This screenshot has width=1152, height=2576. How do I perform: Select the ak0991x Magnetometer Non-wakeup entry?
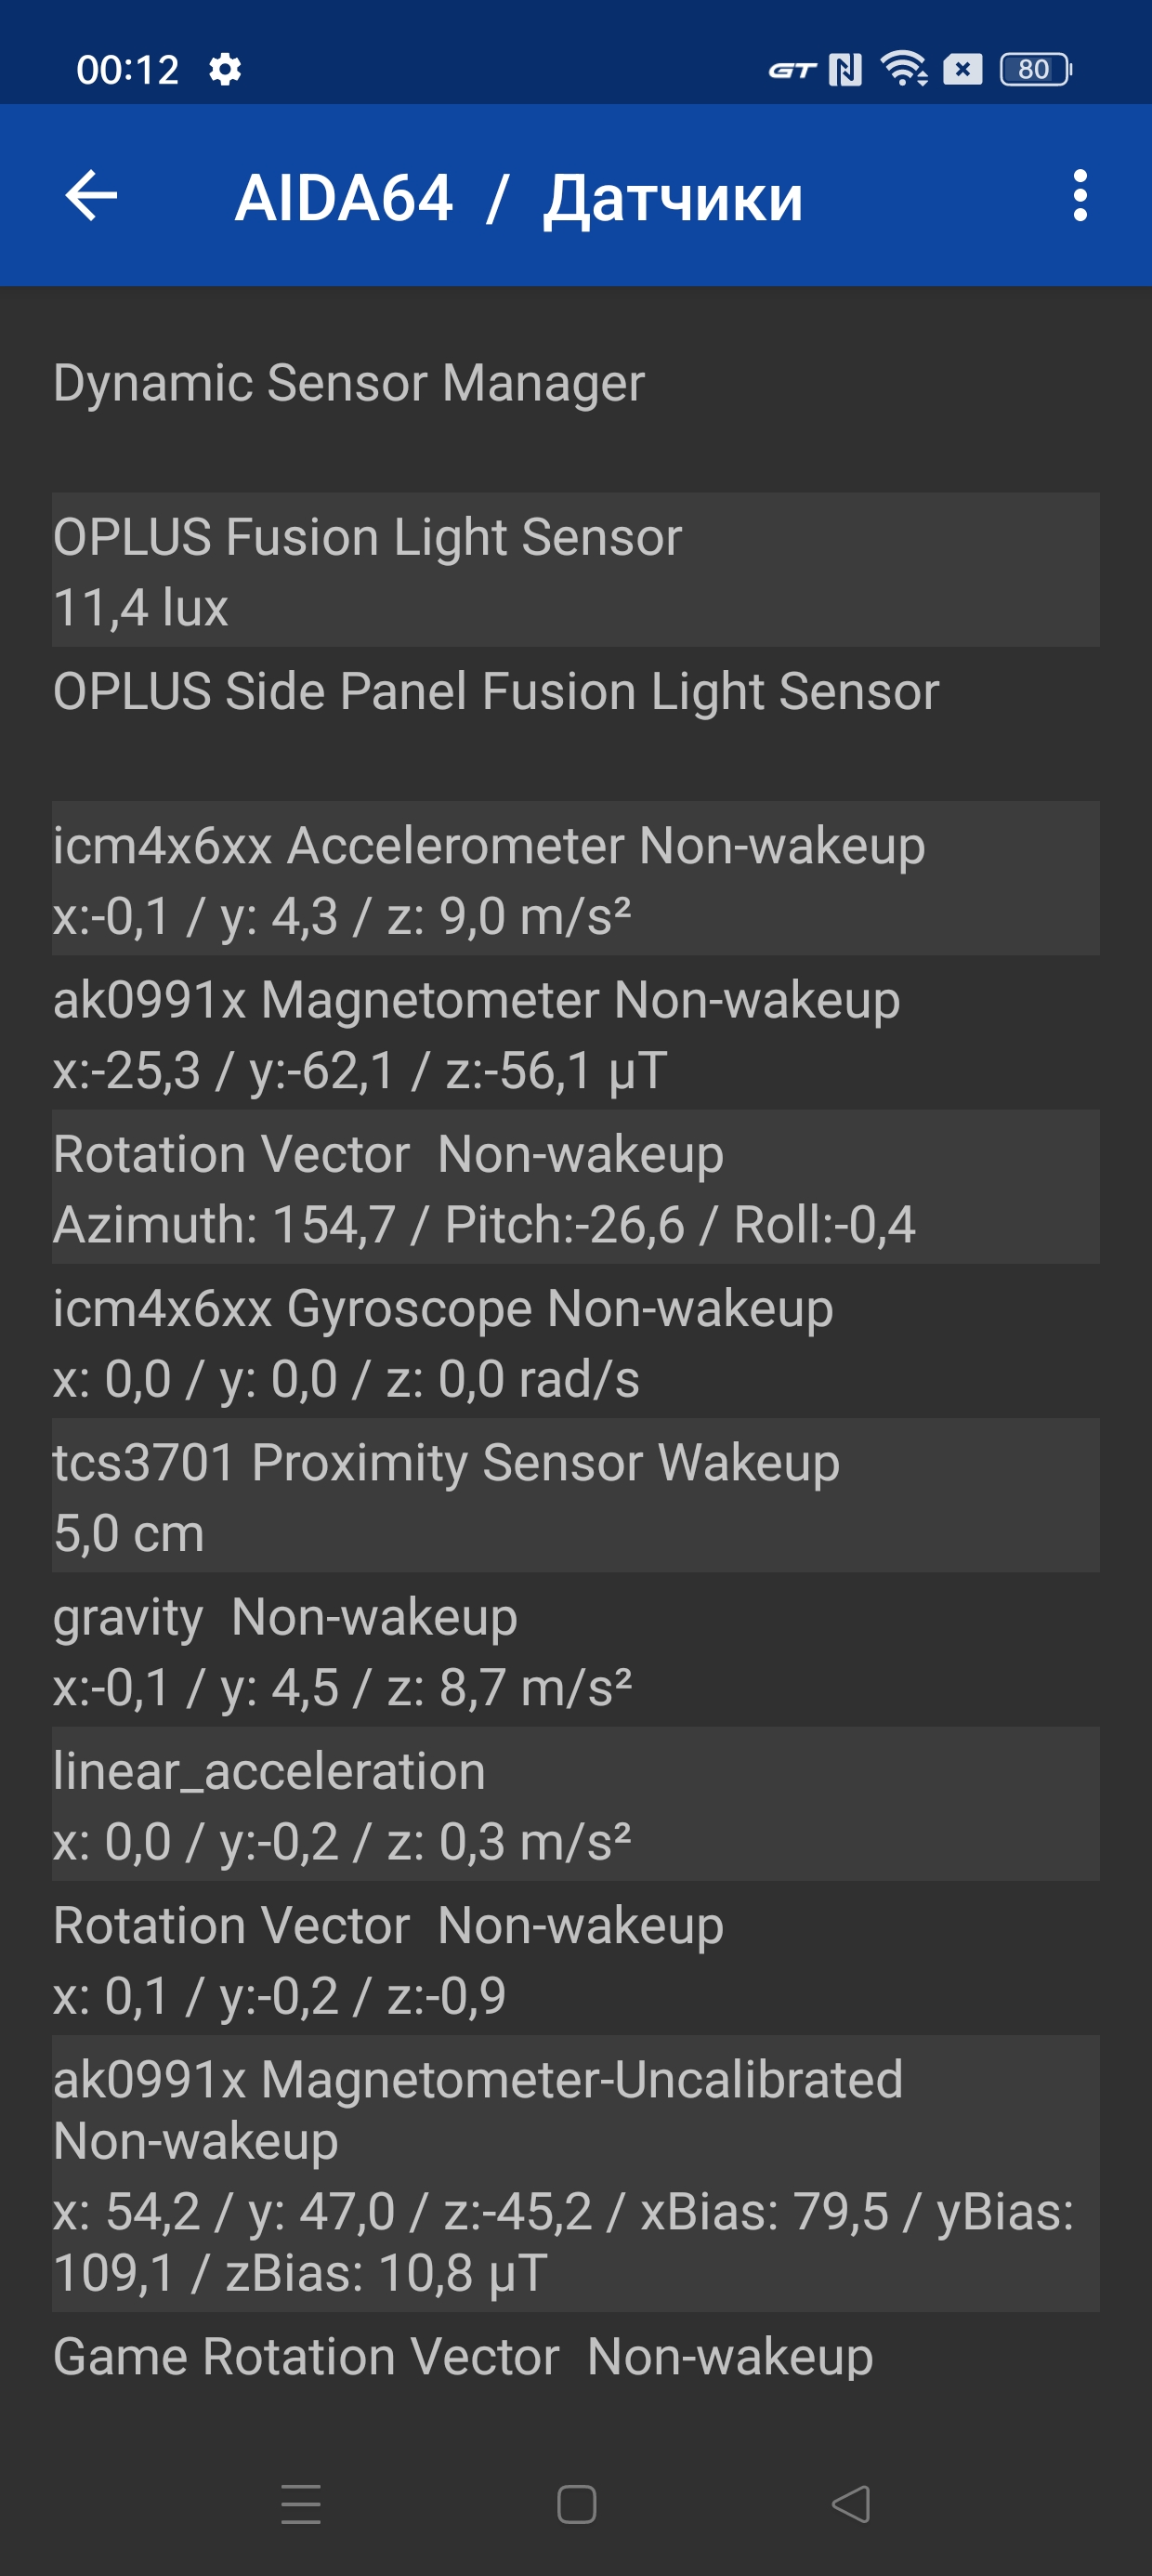575,1033
